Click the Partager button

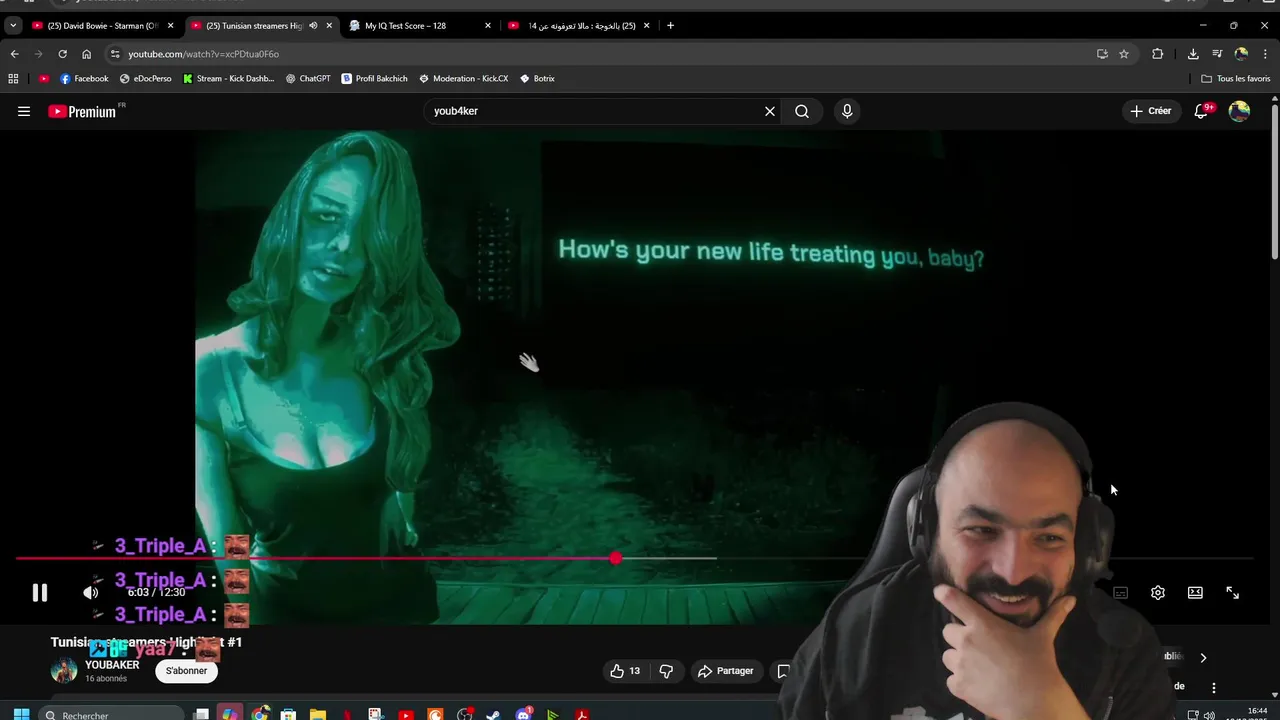tap(725, 671)
